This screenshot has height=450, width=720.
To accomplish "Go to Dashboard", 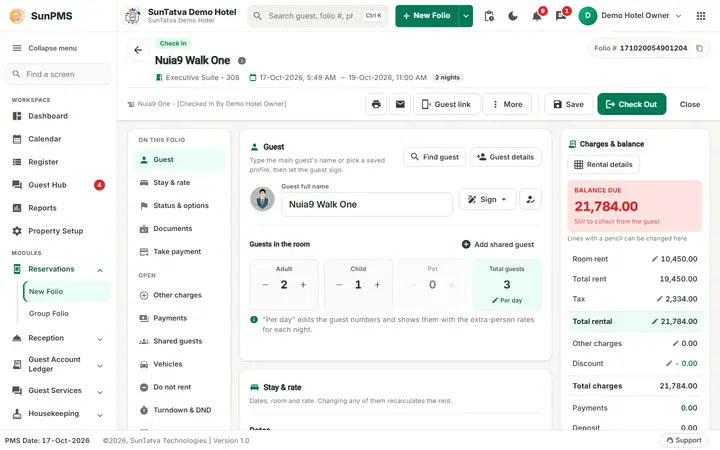I will [58, 116].
